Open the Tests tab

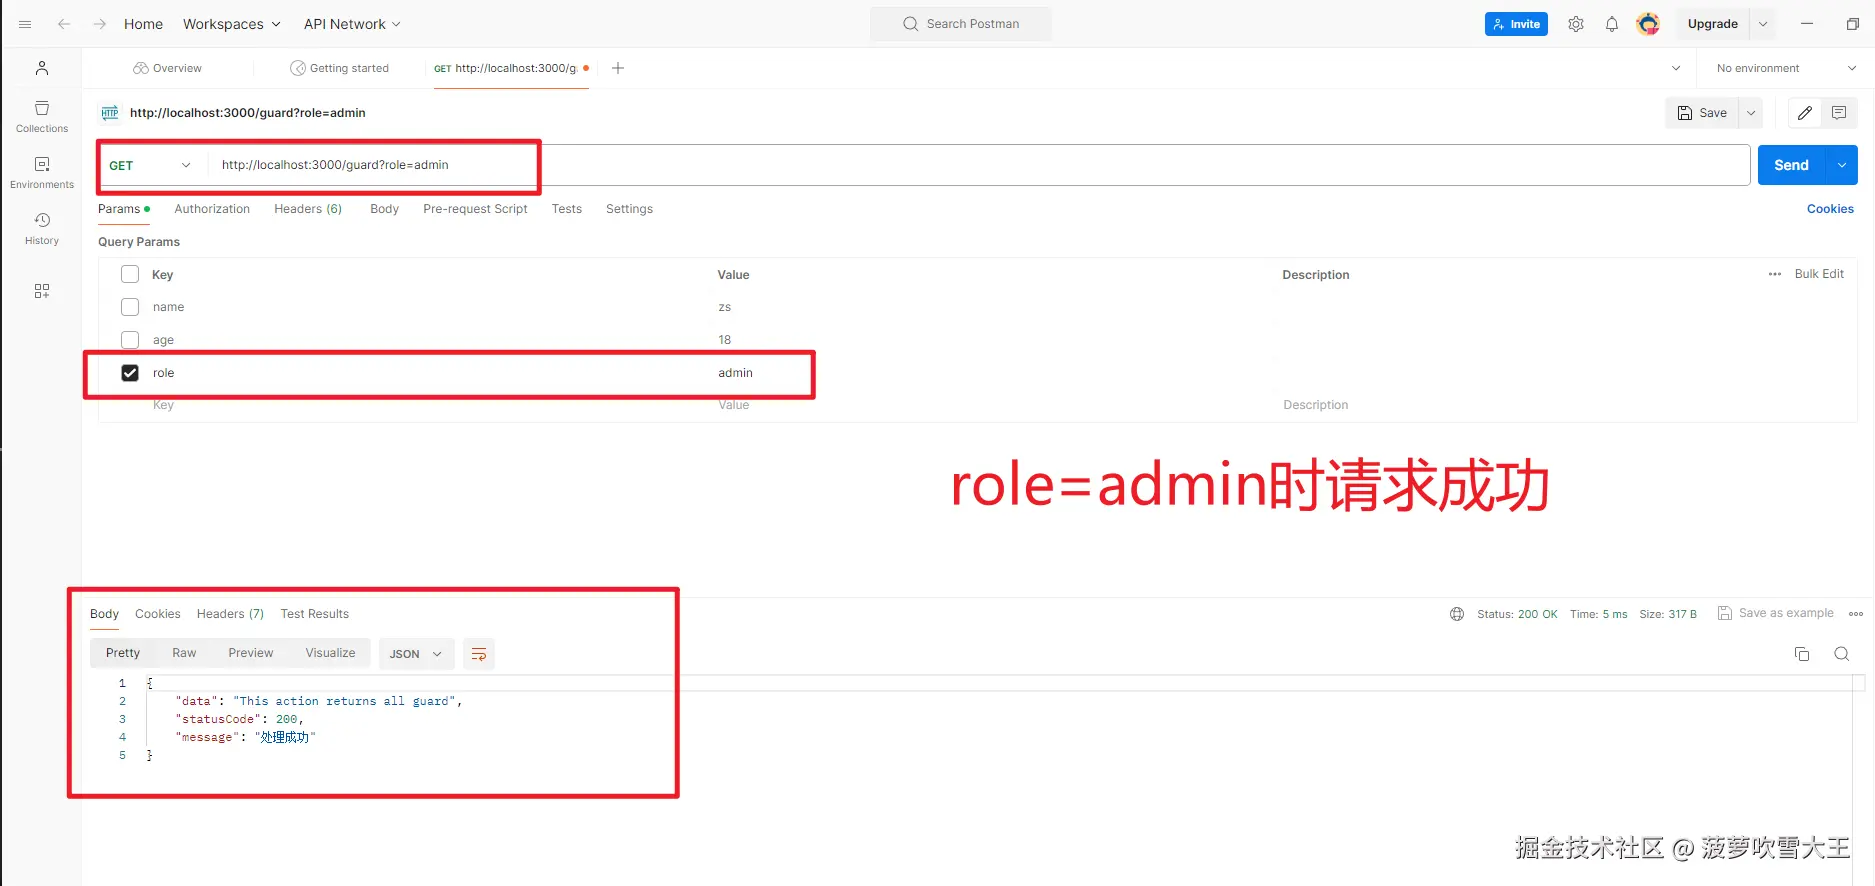(x=567, y=209)
